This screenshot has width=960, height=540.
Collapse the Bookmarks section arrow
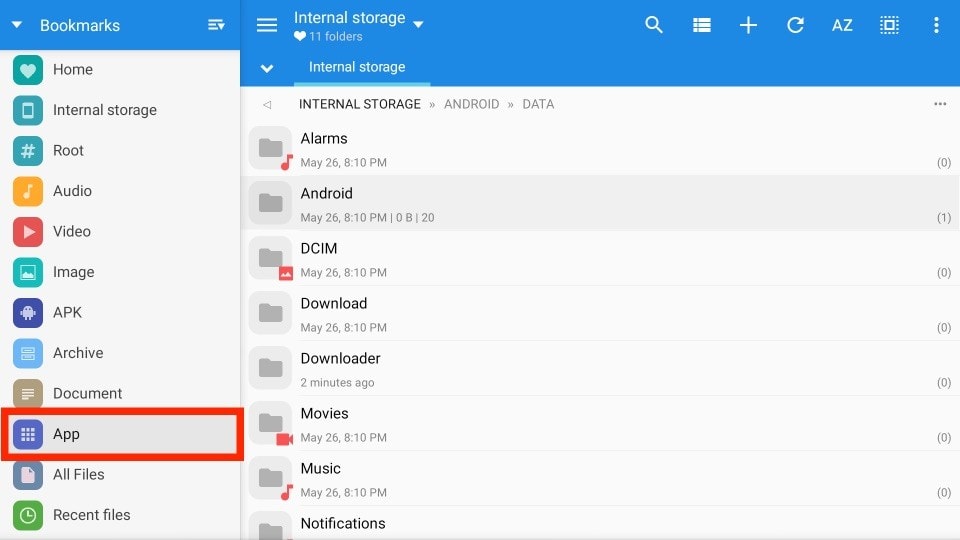click(x=17, y=25)
